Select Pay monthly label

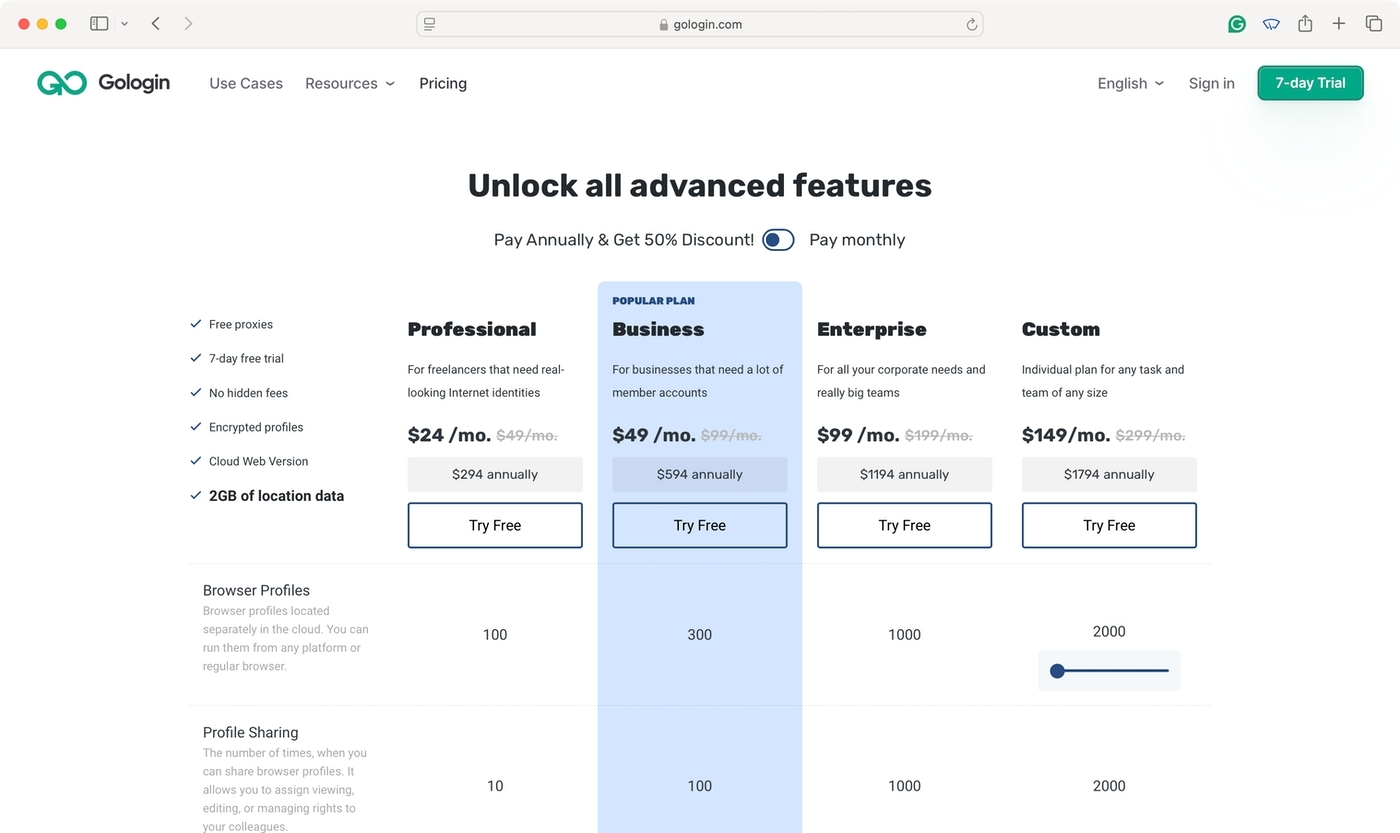point(857,240)
